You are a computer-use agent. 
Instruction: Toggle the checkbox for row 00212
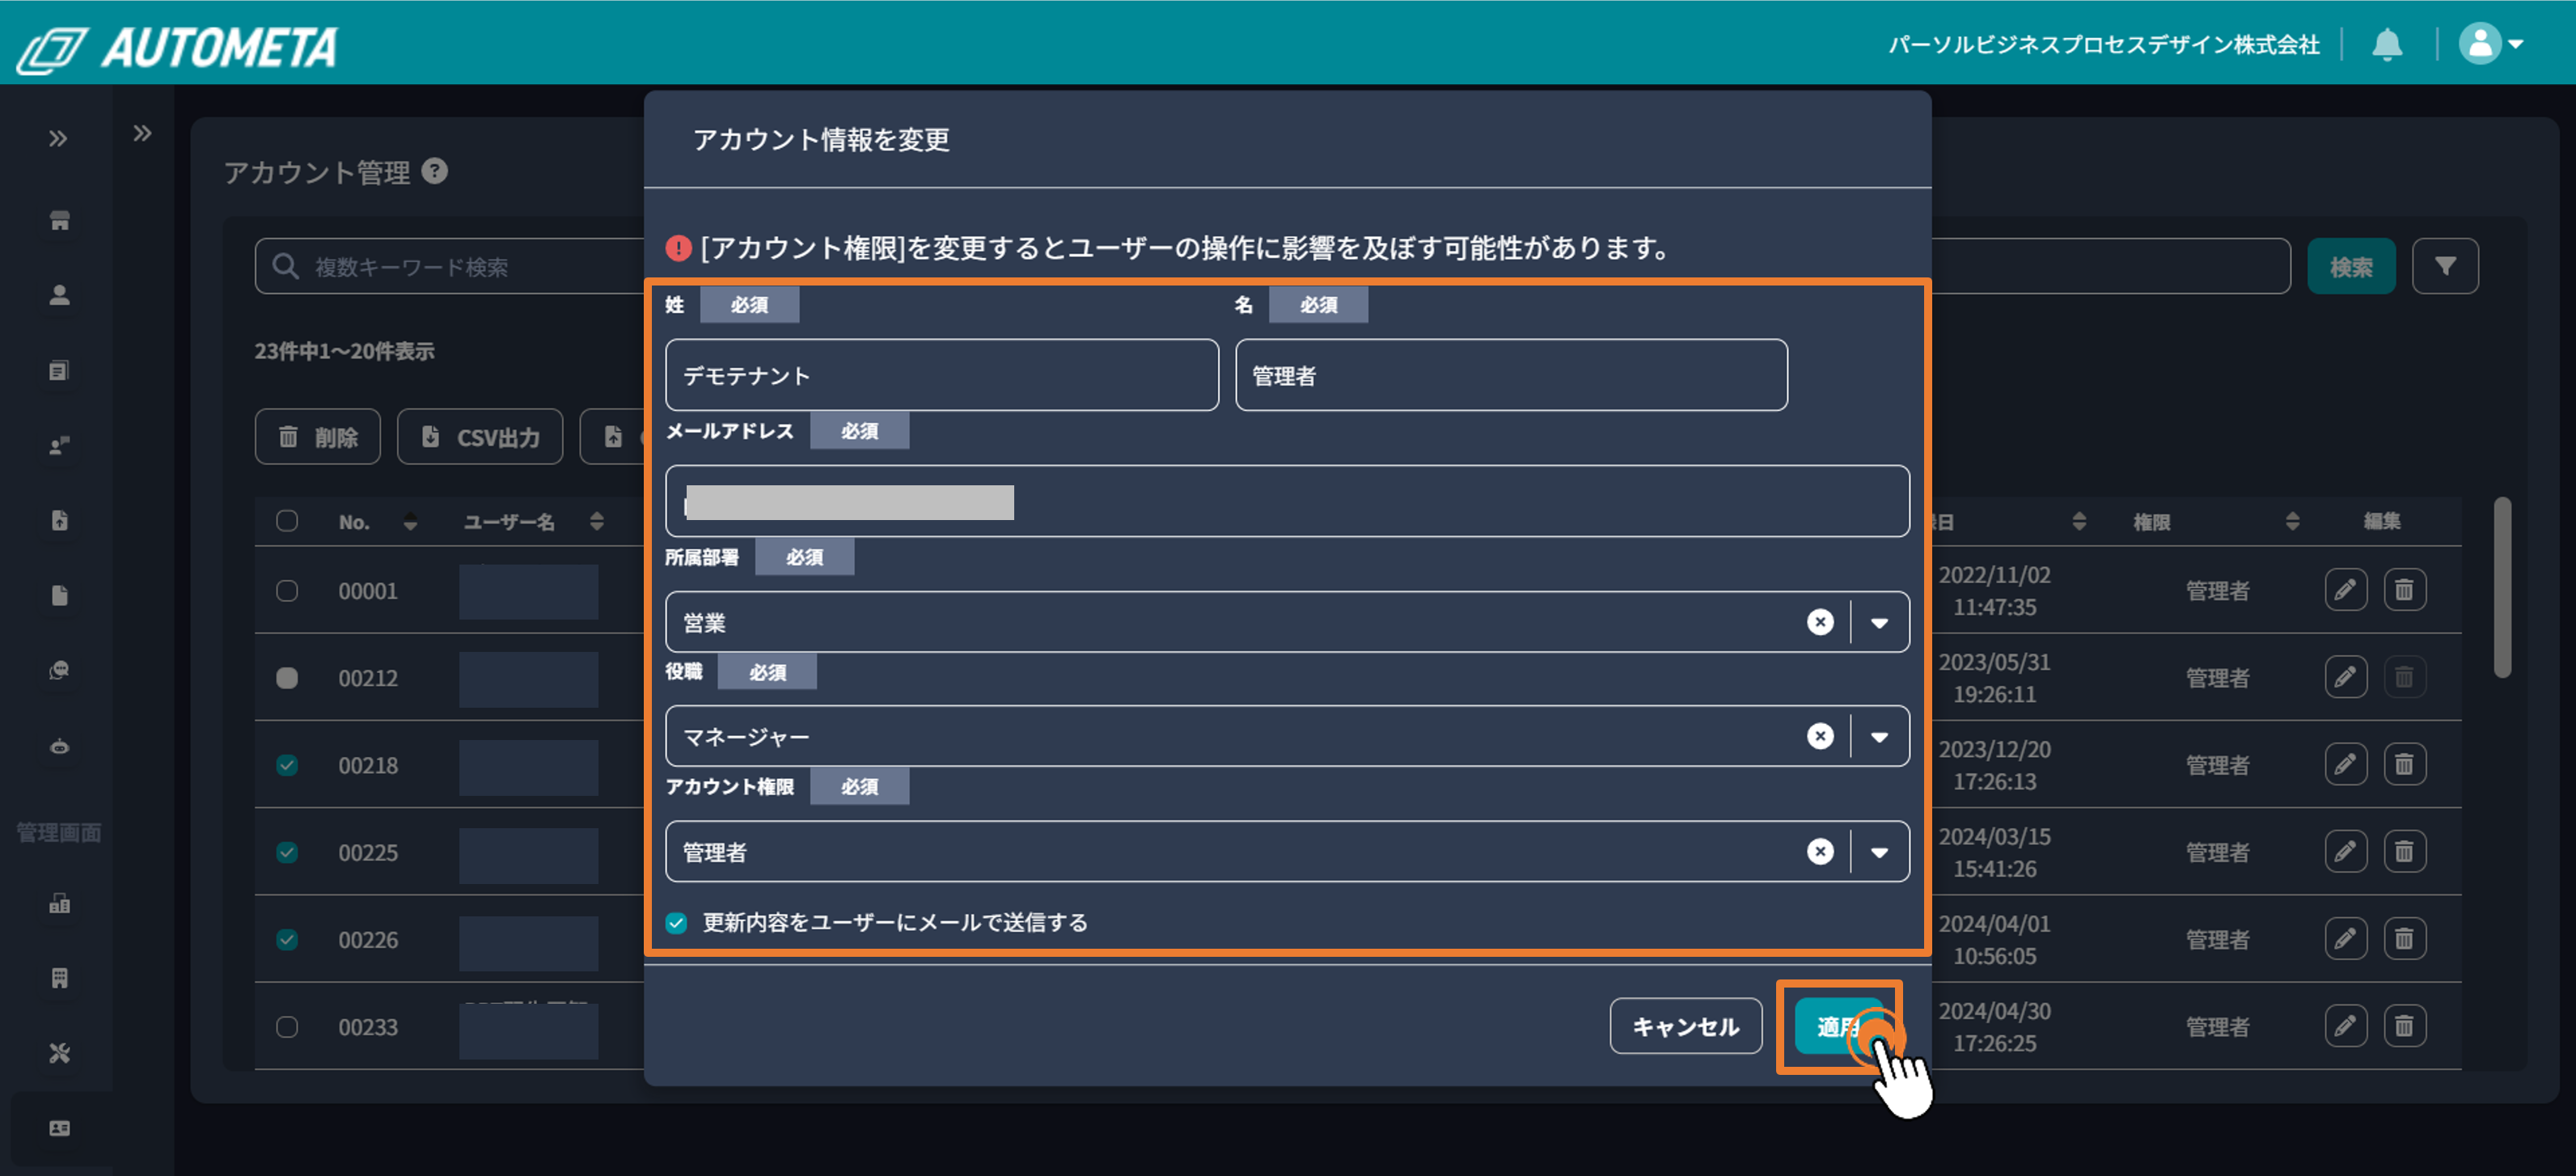(287, 678)
